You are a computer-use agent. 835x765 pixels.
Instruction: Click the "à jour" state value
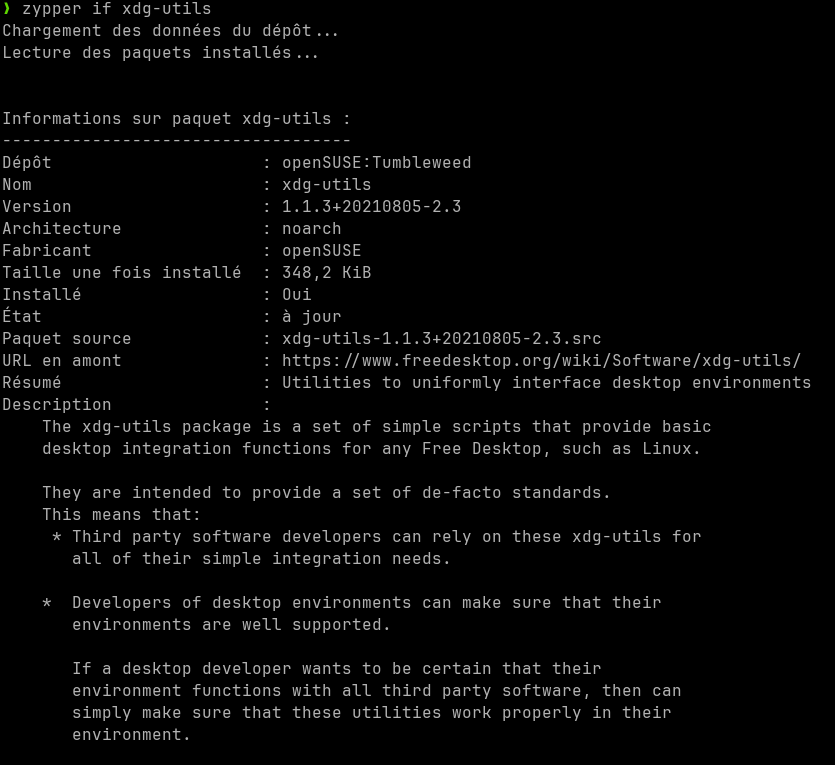[x=311, y=317]
